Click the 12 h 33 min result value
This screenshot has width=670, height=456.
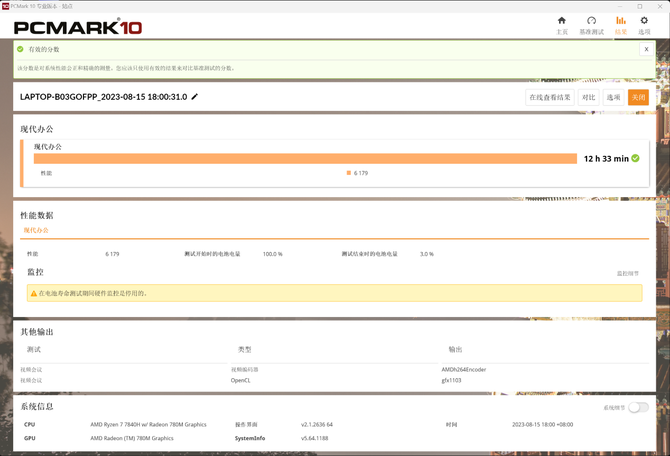[x=606, y=159]
